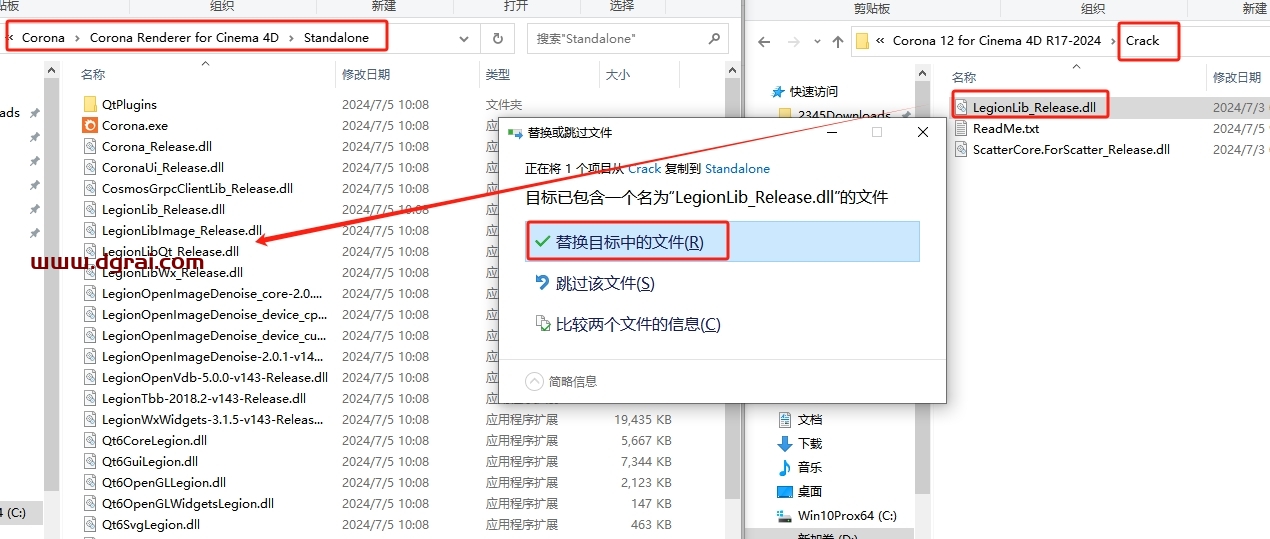This screenshot has height=539, width=1270.
Task: Click Standalone breadcrumb segment in left window
Action: click(336, 38)
